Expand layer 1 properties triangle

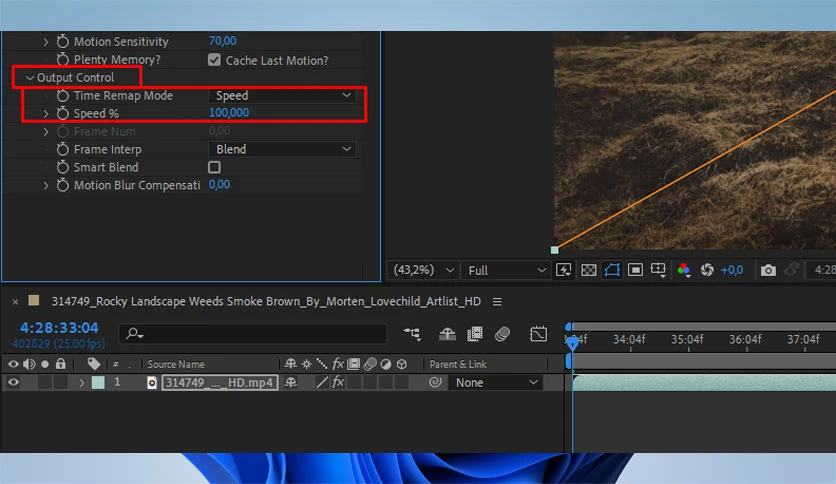[82, 383]
